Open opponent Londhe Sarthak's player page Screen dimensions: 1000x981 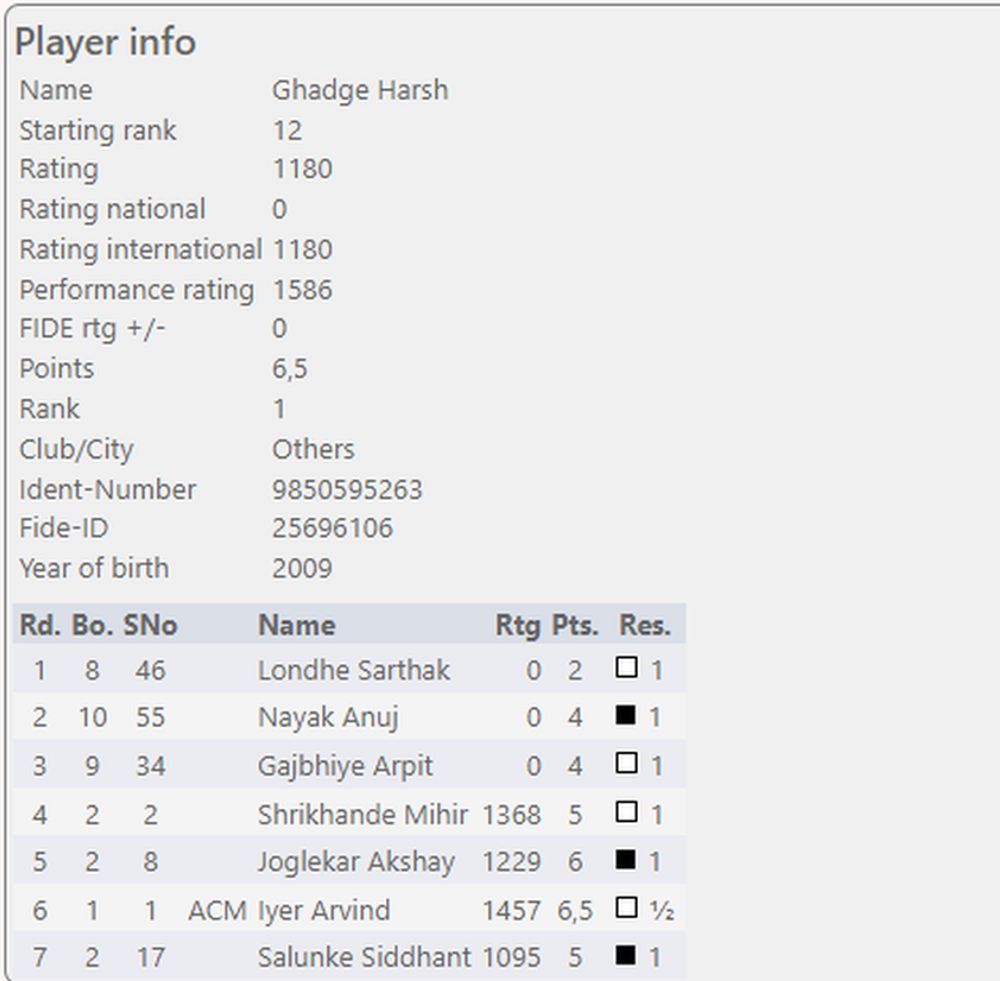[x=353, y=670]
